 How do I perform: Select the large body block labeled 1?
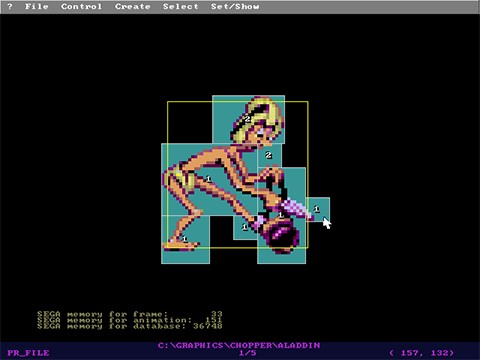(x=209, y=179)
